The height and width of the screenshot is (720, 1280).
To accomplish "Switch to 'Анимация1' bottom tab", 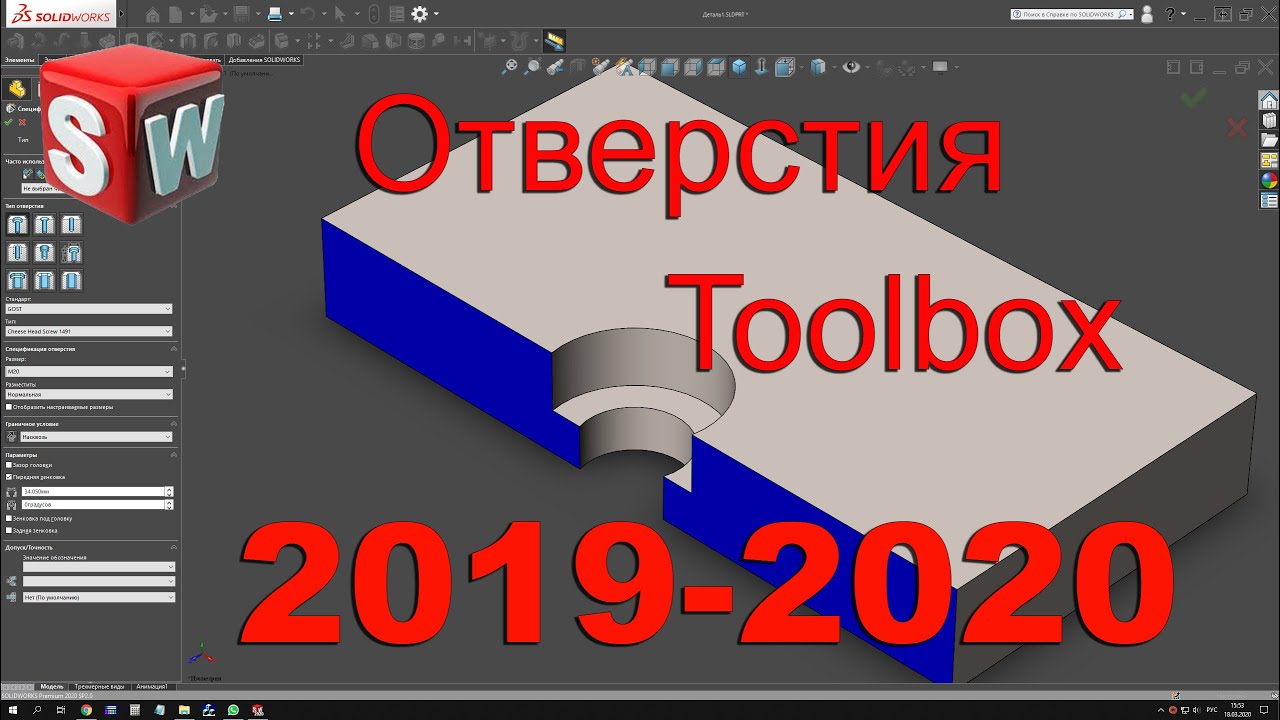I will point(152,687).
